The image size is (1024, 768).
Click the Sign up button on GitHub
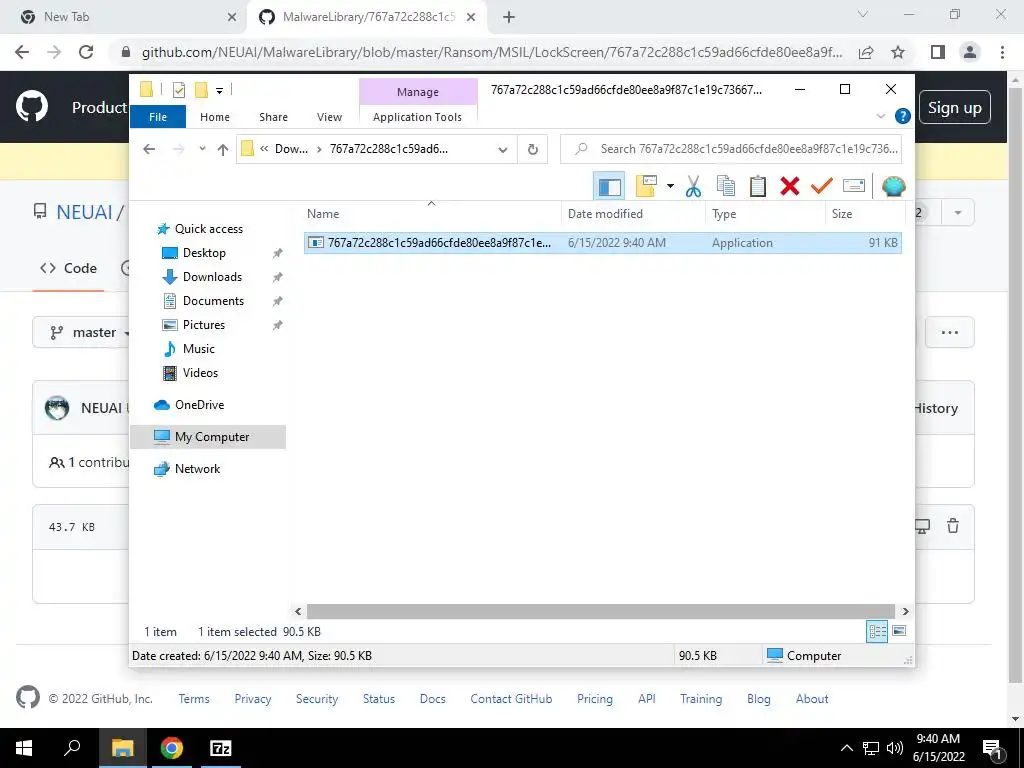(x=955, y=107)
